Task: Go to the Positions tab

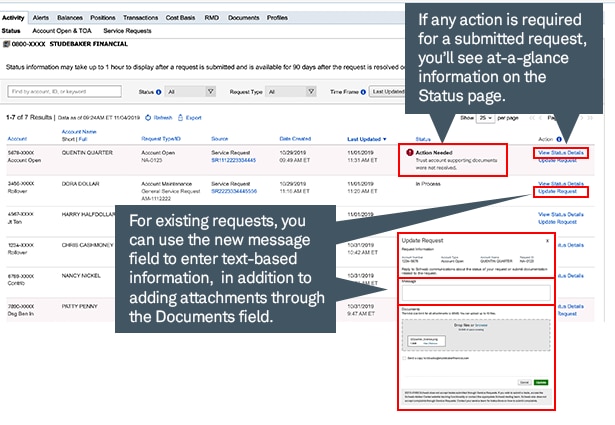Action: click(103, 18)
